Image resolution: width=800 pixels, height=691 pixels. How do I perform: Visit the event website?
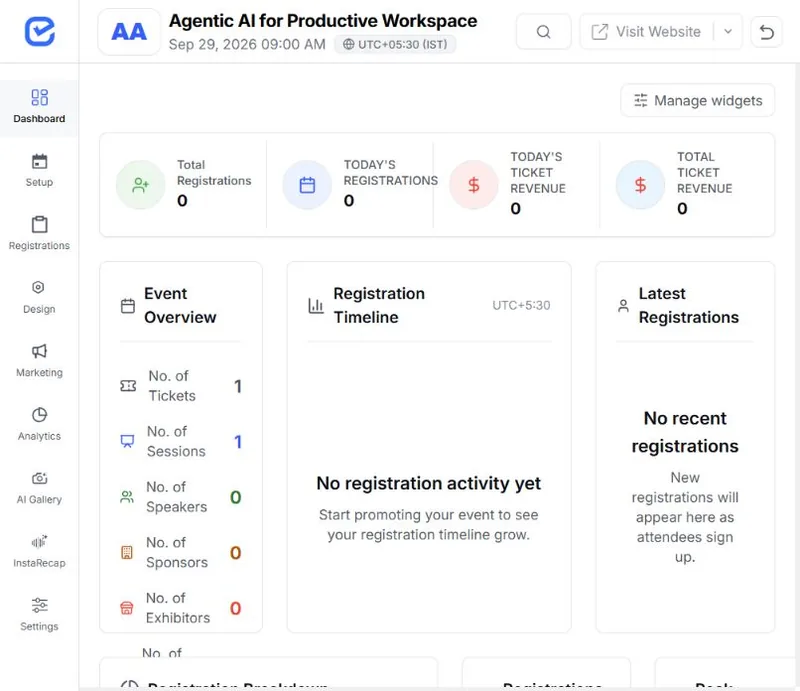(646, 32)
